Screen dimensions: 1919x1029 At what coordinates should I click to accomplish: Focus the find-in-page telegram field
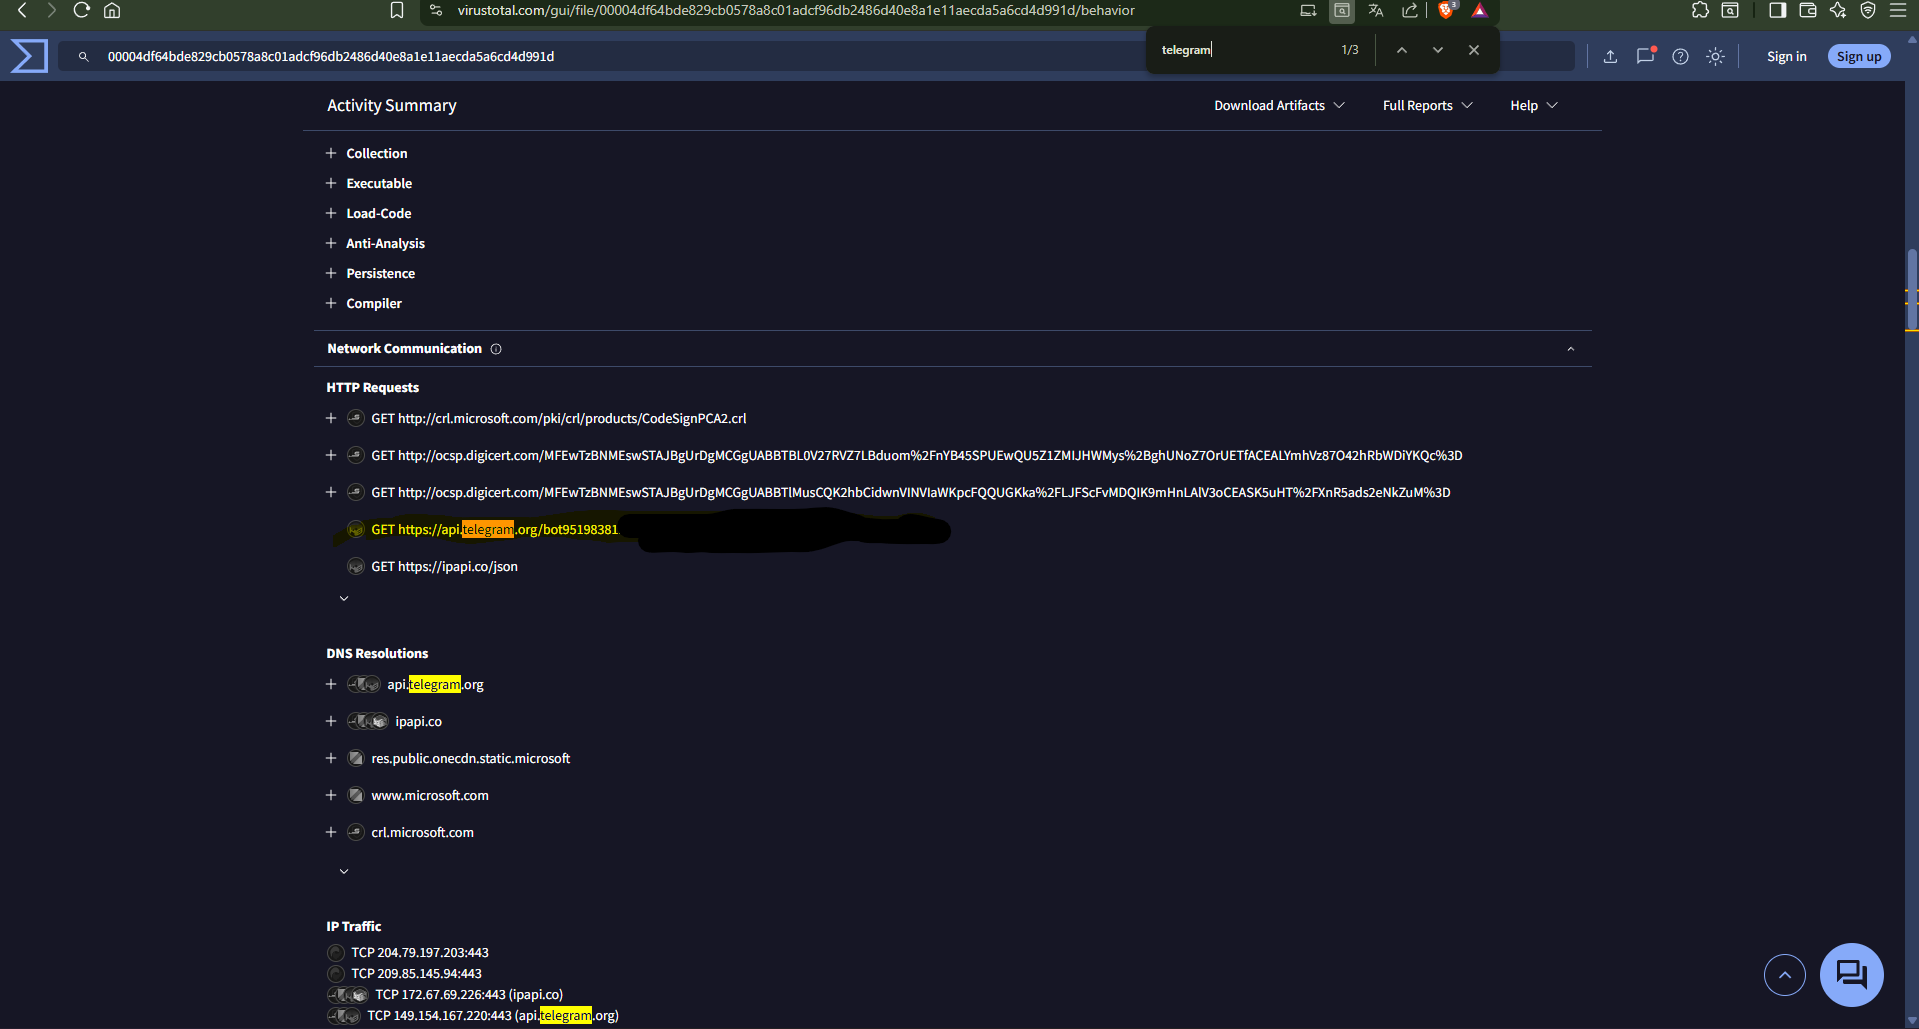pos(1242,50)
